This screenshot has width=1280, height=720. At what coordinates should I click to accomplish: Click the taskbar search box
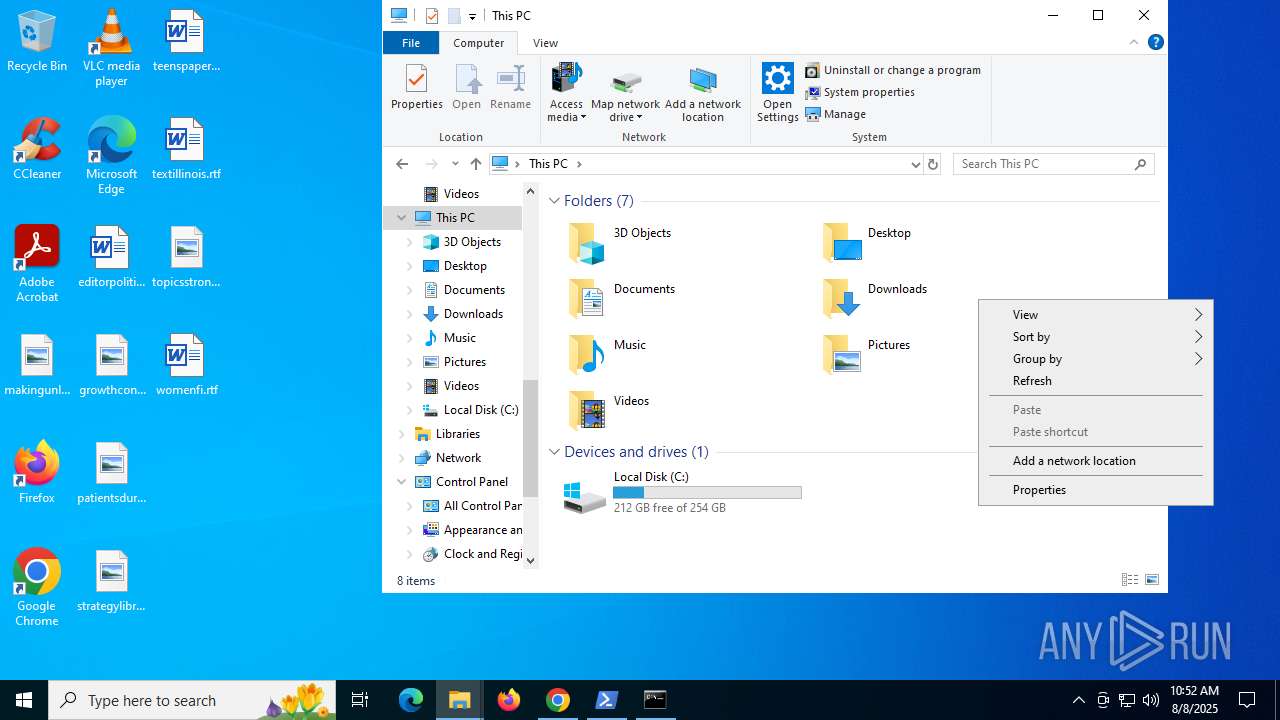[x=193, y=700]
